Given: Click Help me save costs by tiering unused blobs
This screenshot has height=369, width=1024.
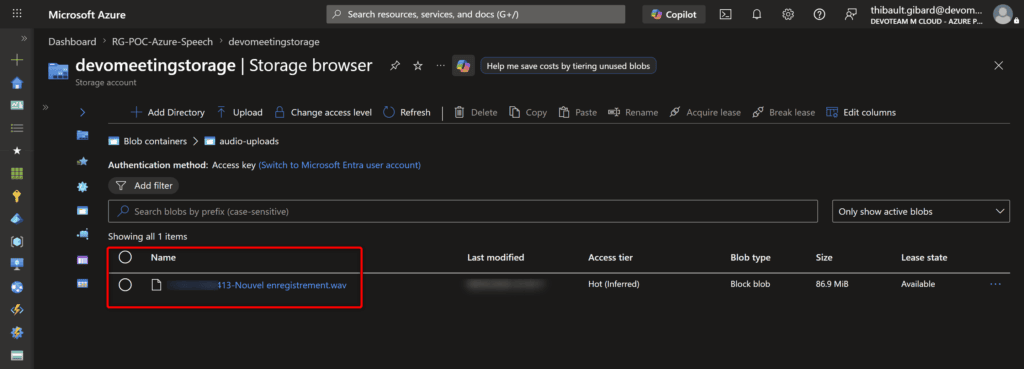Looking at the screenshot, I should [568, 66].
